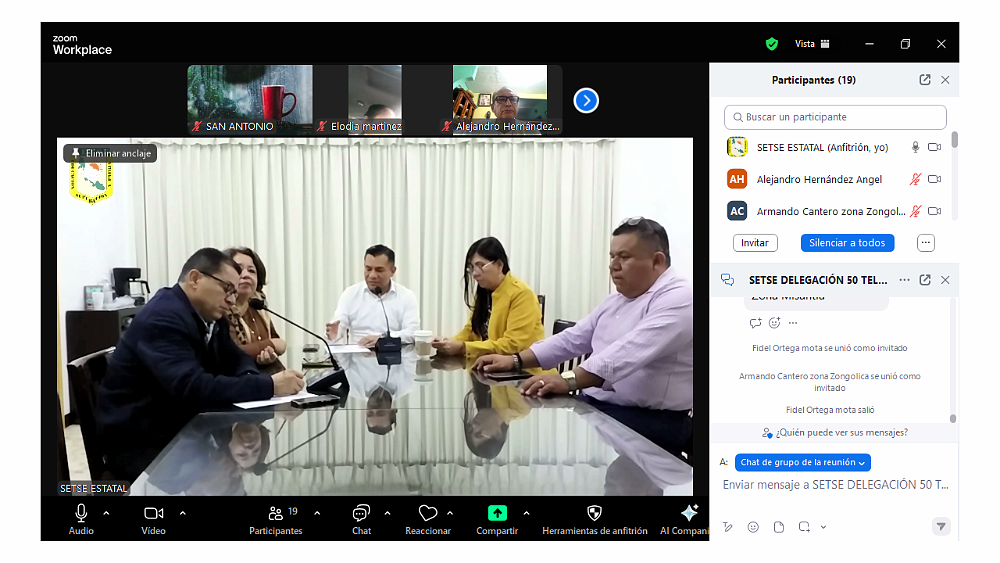Viewport: 1000px width, 563px height.
Task: Open the Chat de grupo de la reunión dropdown
Action: (803, 462)
